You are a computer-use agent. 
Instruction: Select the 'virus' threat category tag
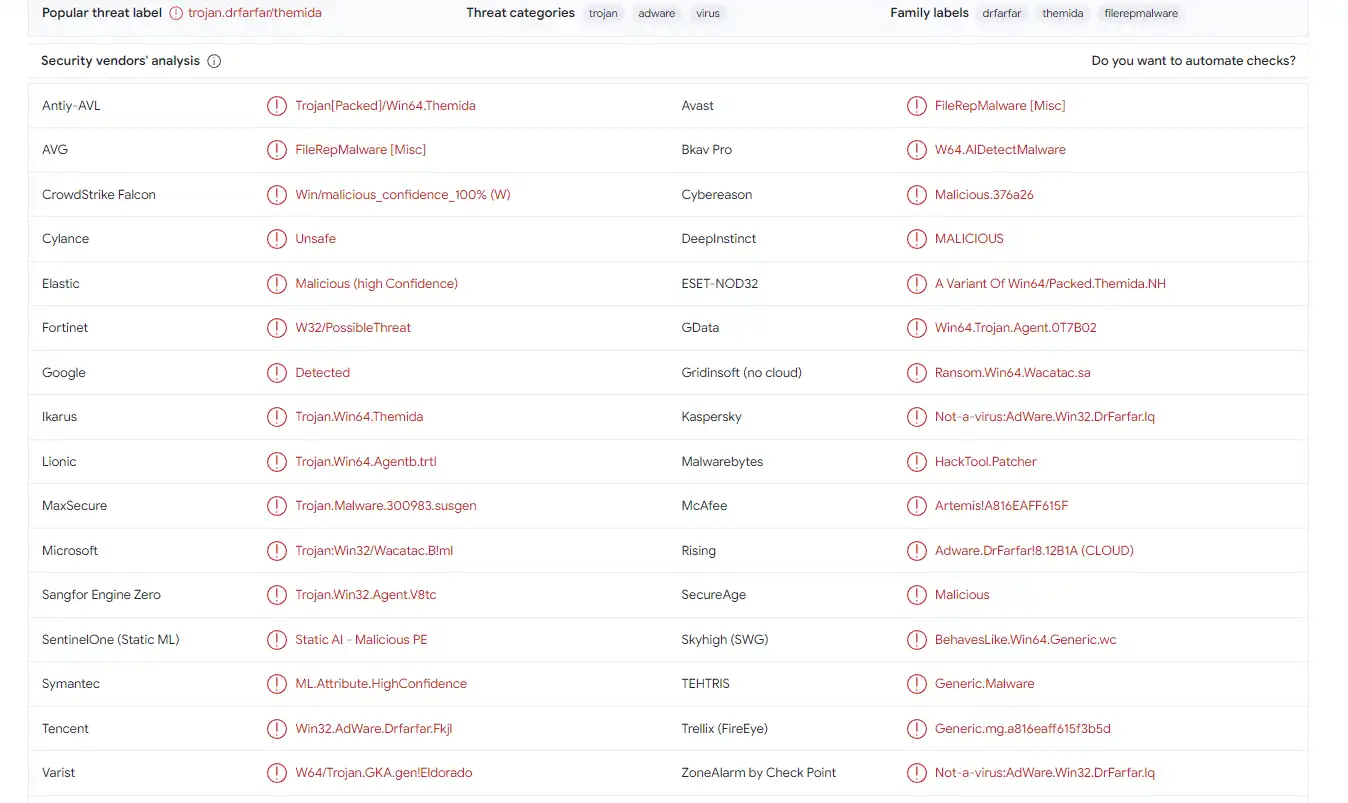(x=708, y=14)
